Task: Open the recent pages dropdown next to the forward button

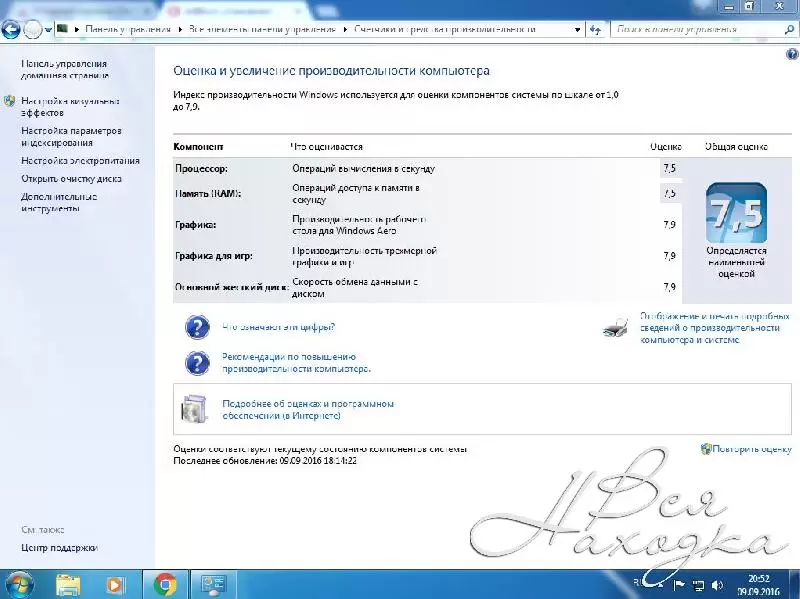Action: pyautogui.click(x=49, y=30)
